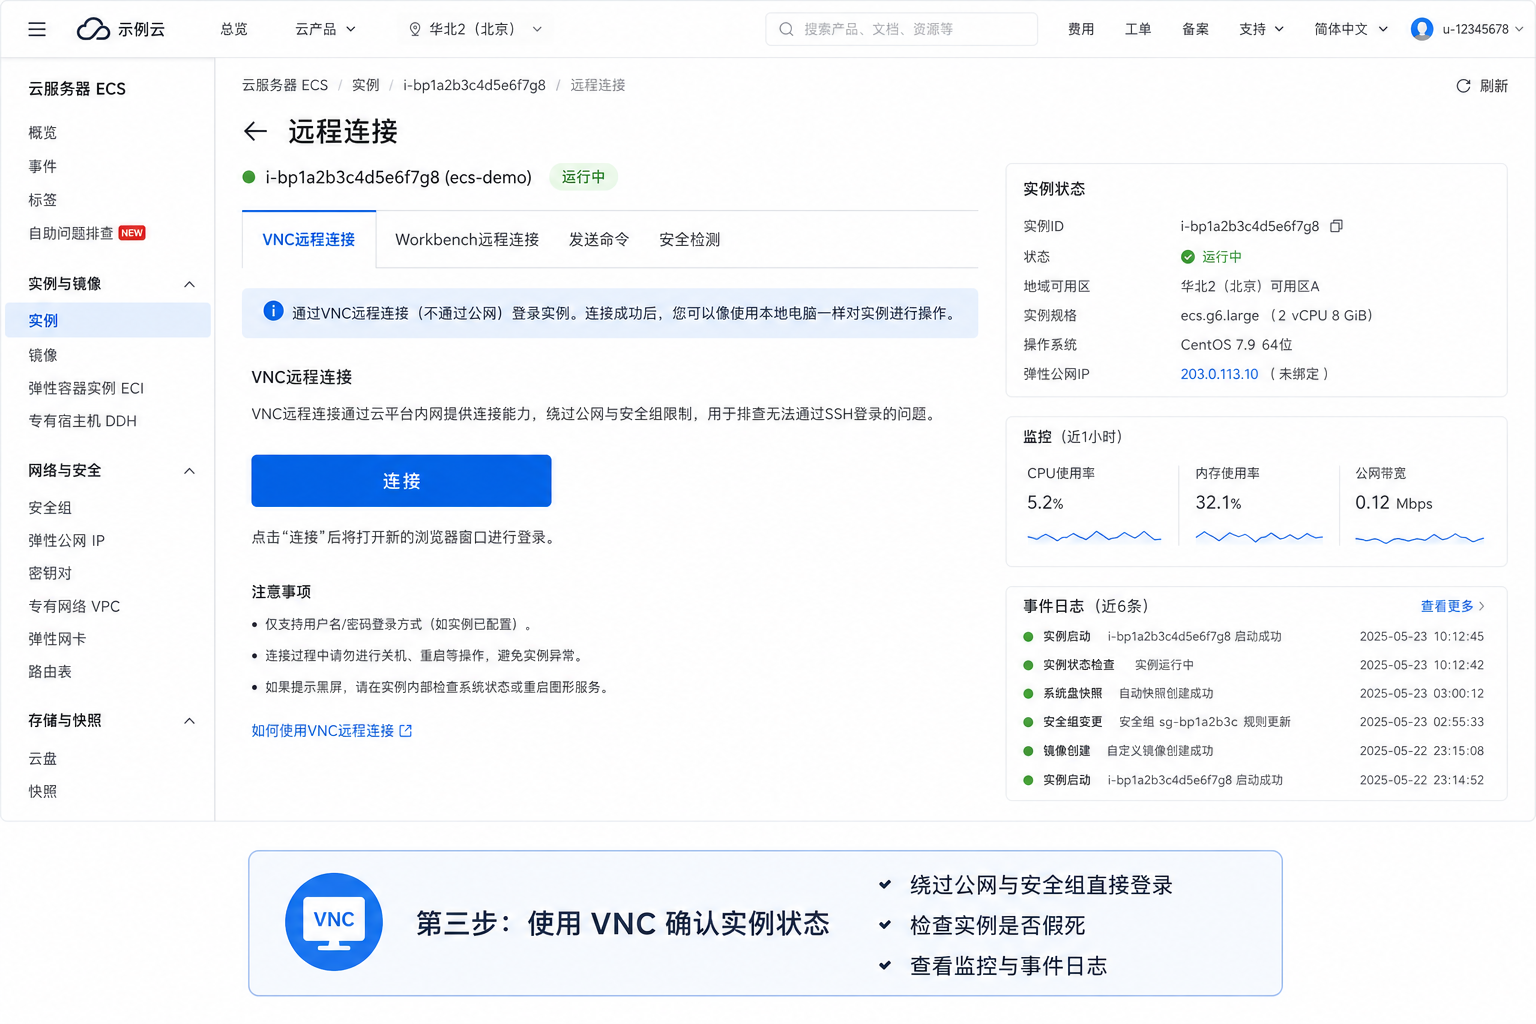Open the 支持 dropdown menu
The height and width of the screenshot is (1024, 1536).
click(x=1261, y=29)
